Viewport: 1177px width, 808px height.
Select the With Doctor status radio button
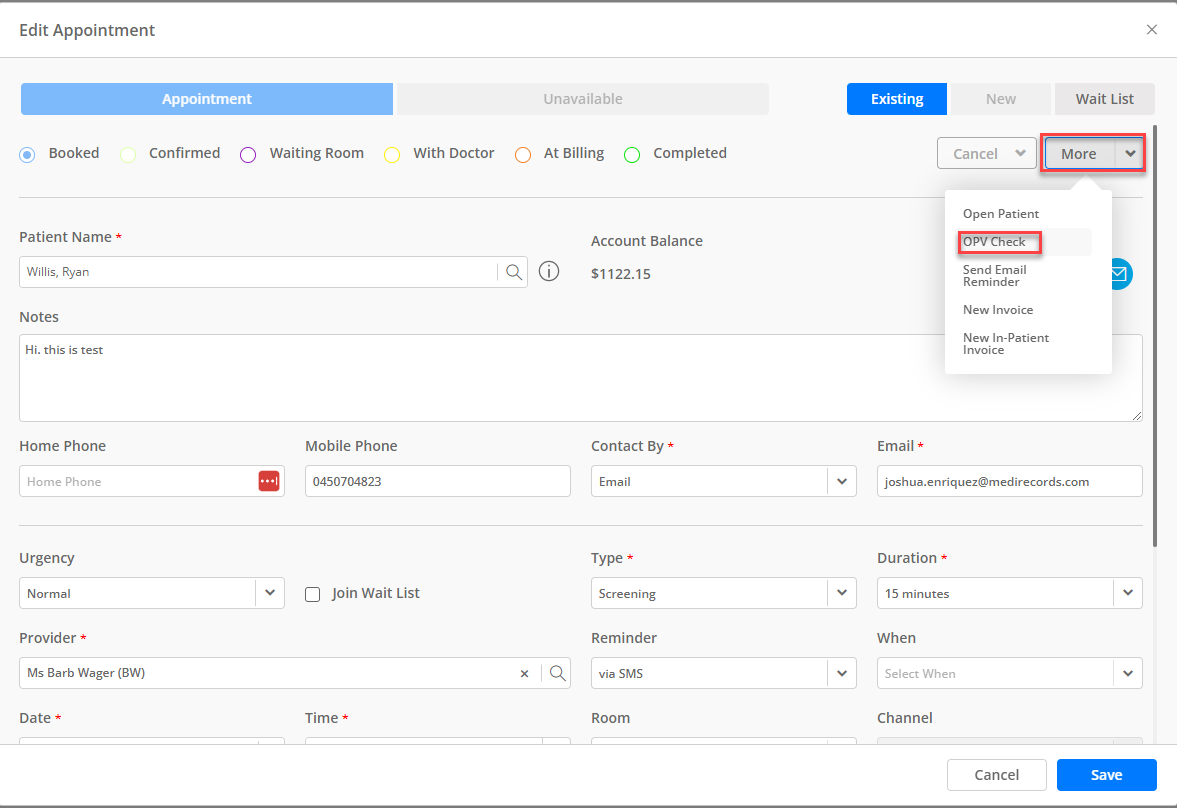pyautogui.click(x=392, y=155)
